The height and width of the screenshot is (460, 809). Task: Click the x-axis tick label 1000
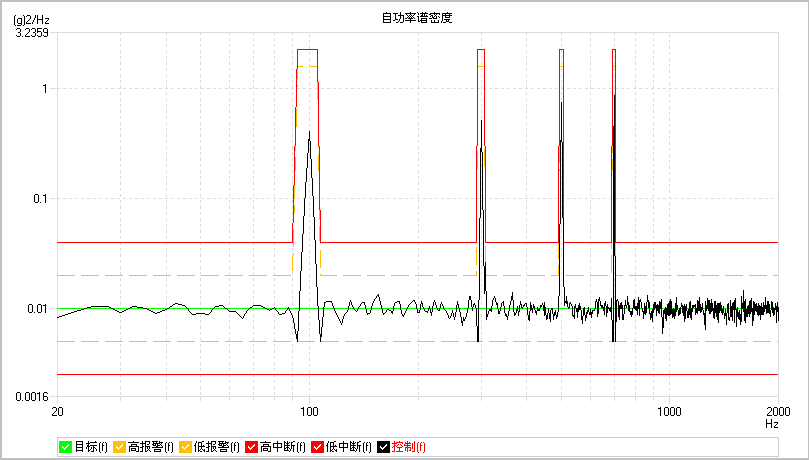point(669,412)
